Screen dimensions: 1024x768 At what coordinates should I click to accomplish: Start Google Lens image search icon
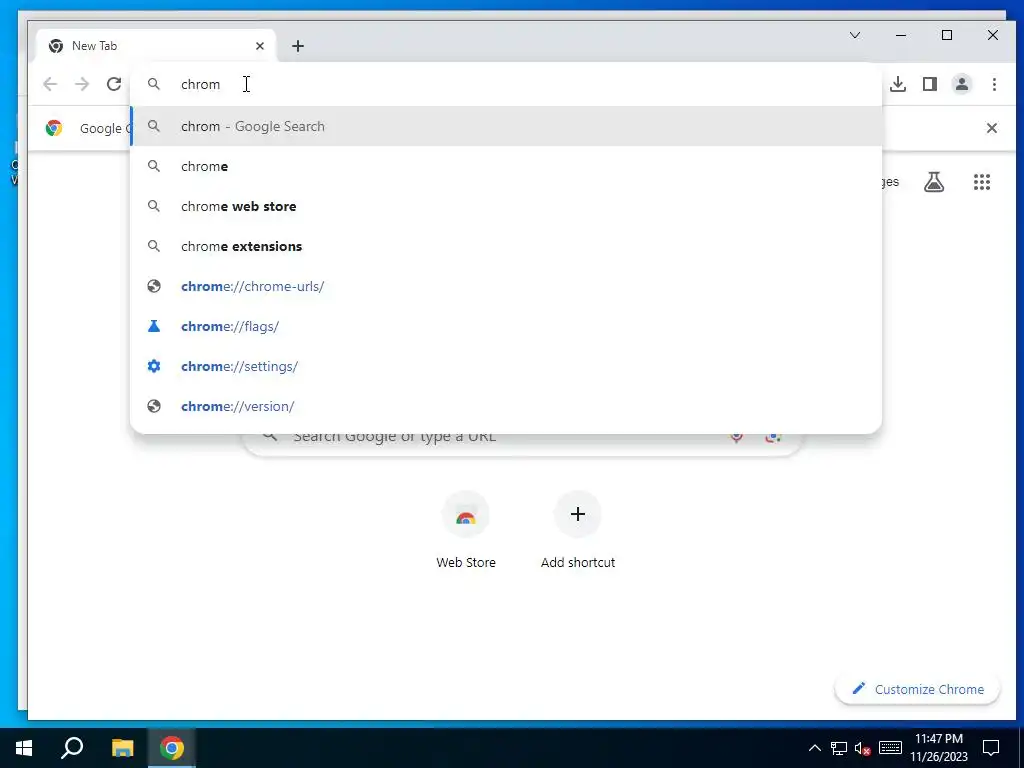773,439
